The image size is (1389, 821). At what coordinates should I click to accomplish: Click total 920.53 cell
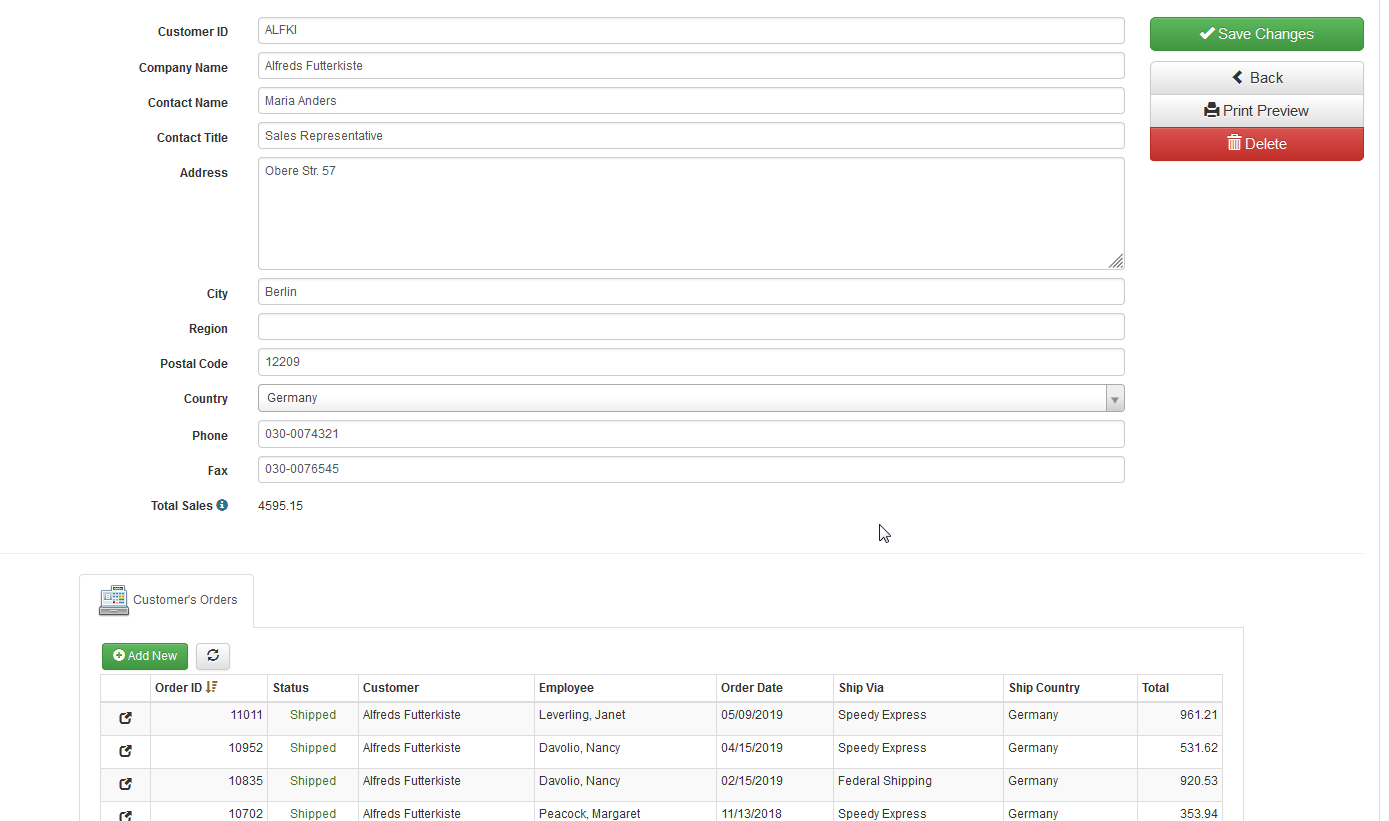[1180, 785]
